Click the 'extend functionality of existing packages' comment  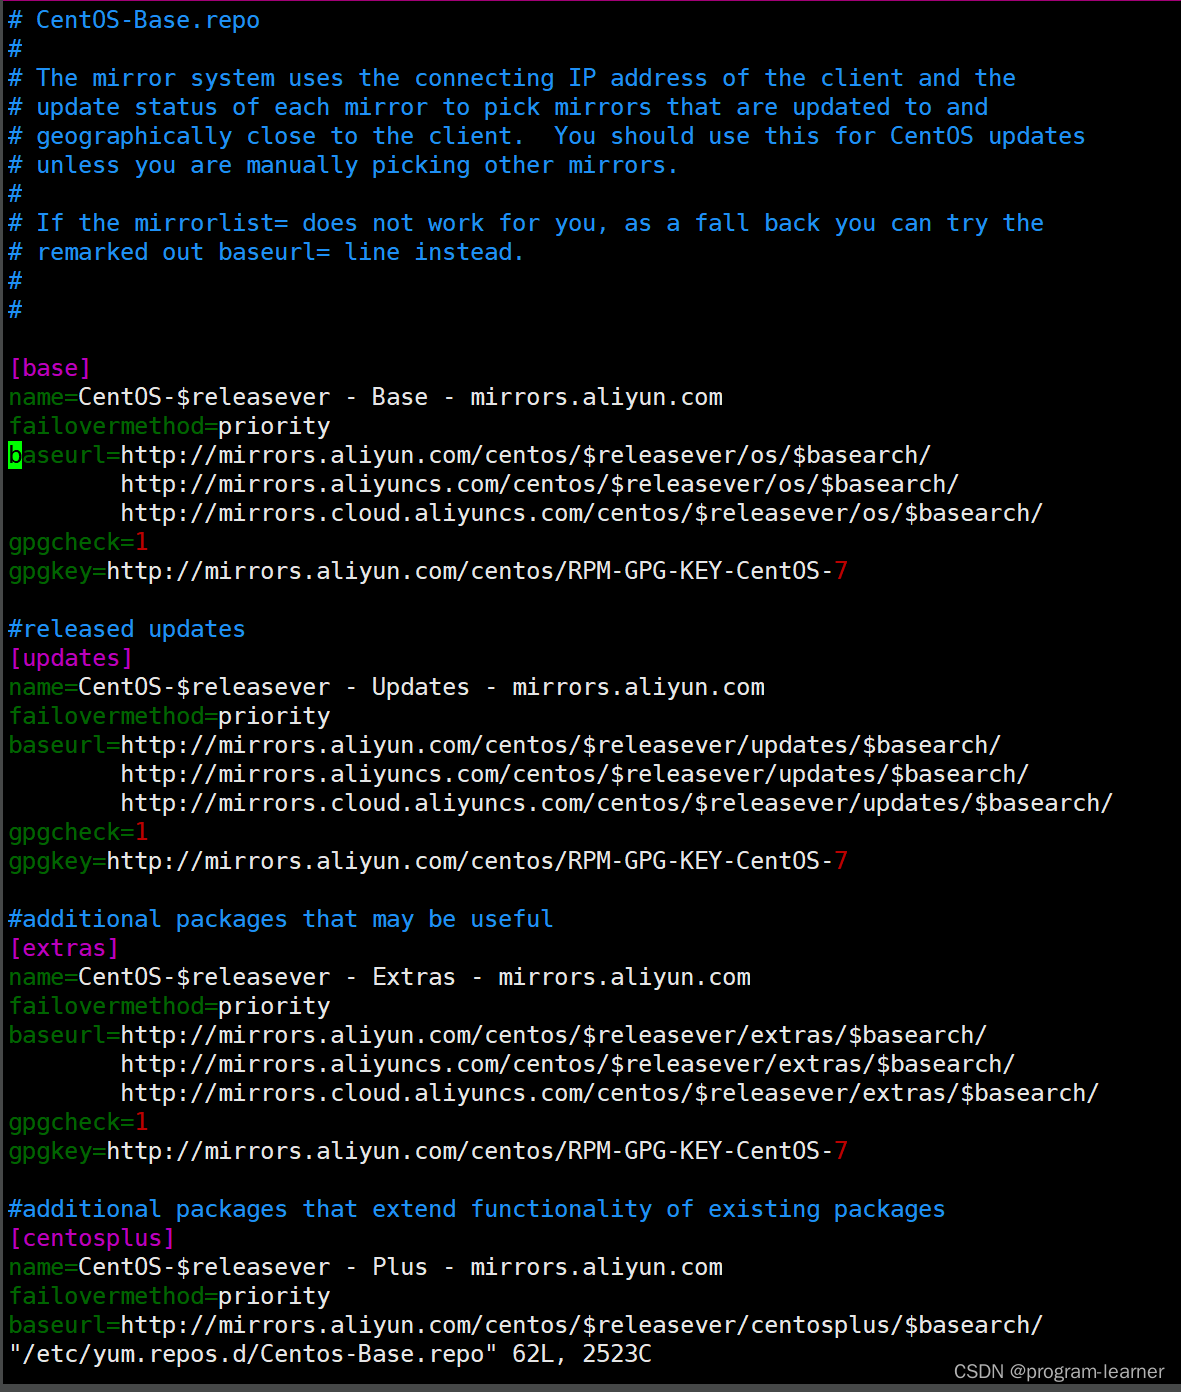[x=477, y=1209]
